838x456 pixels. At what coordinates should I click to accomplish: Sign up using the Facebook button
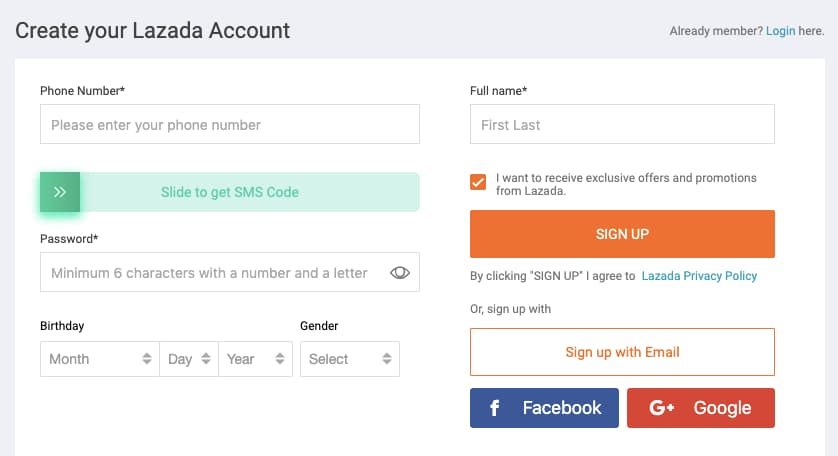tap(544, 408)
